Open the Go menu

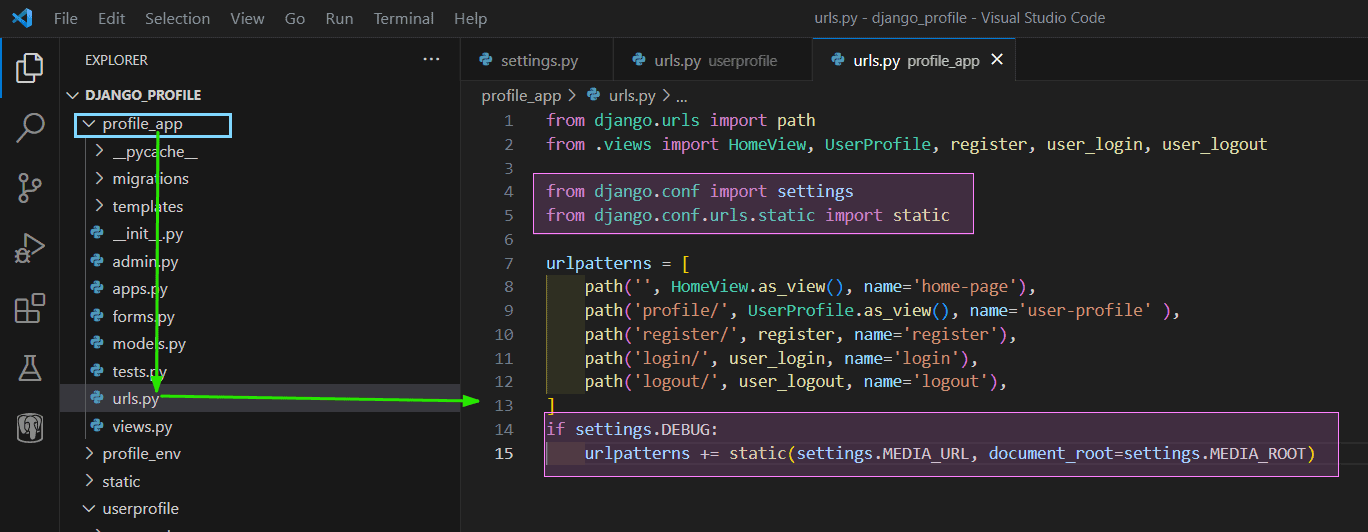click(x=295, y=18)
